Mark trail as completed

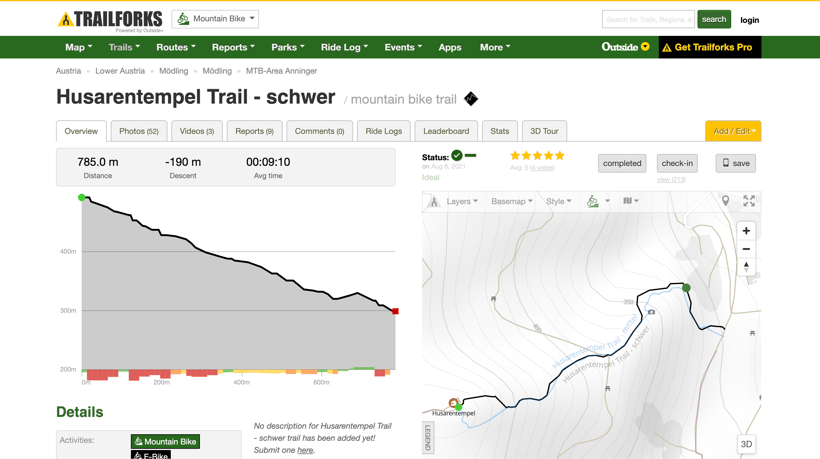click(x=622, y=163)
